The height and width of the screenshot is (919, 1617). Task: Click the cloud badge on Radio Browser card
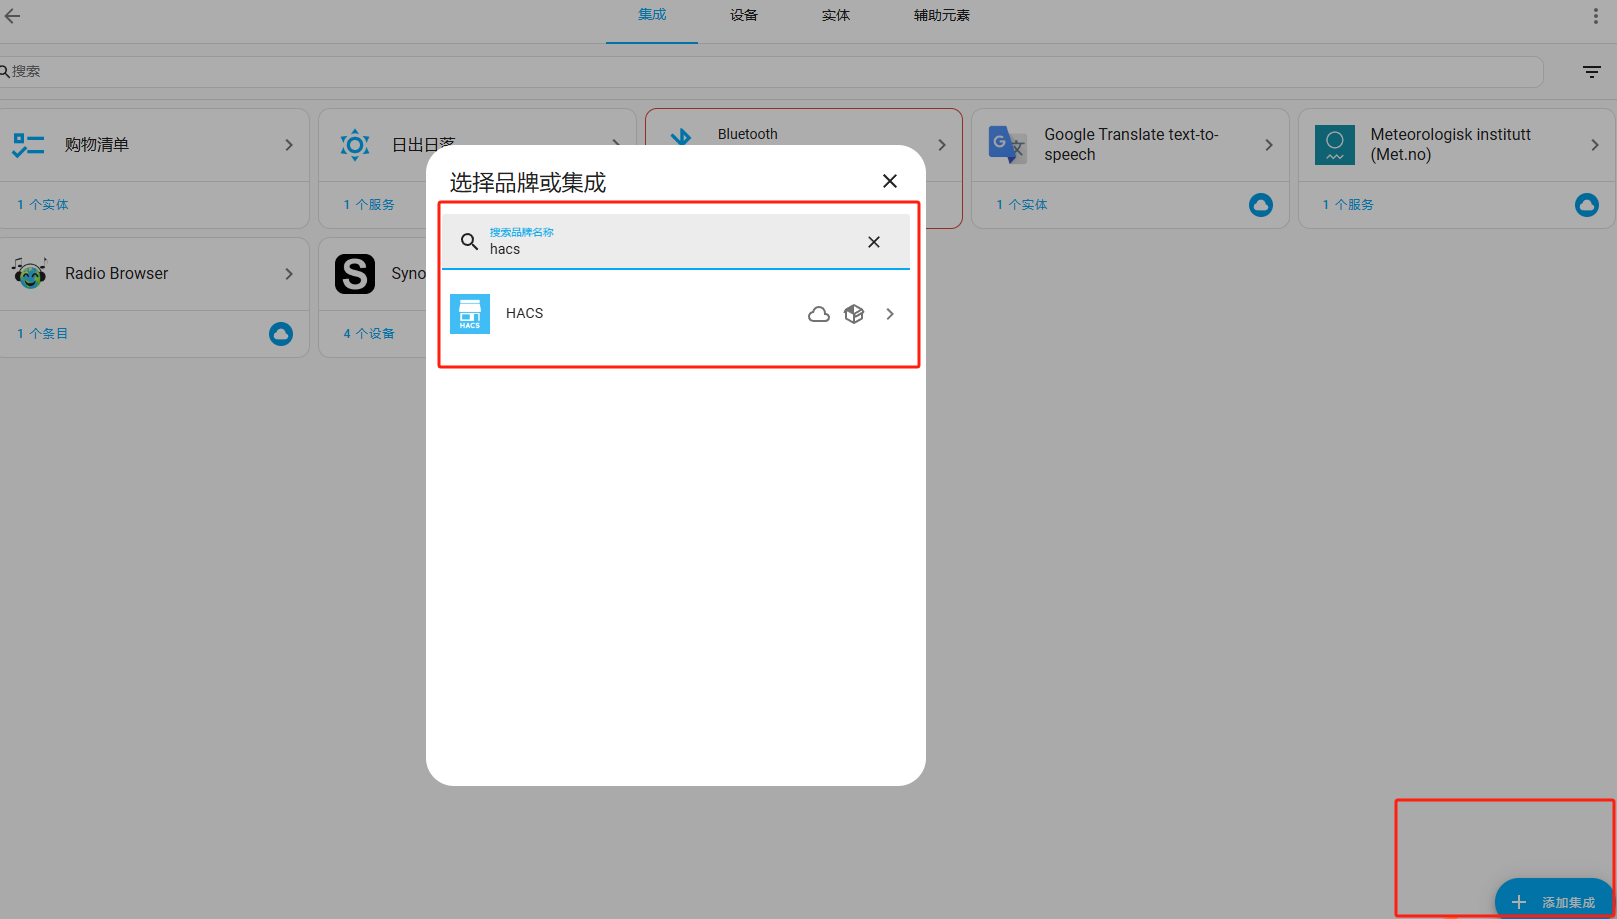pyautogui.click(x=281, y=334)
